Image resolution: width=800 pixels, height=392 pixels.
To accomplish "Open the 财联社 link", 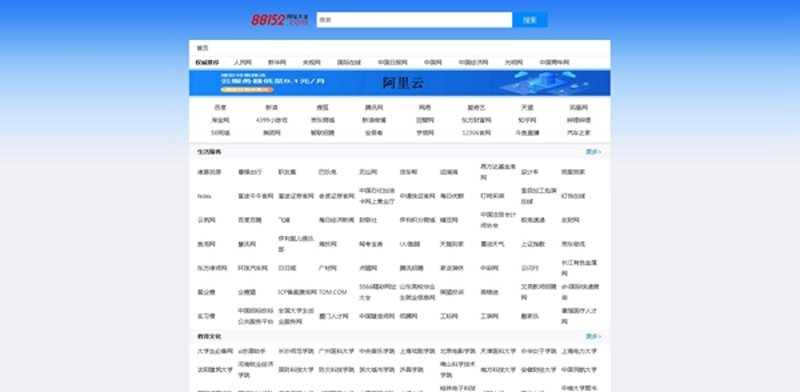I will [x=368, y=220].
